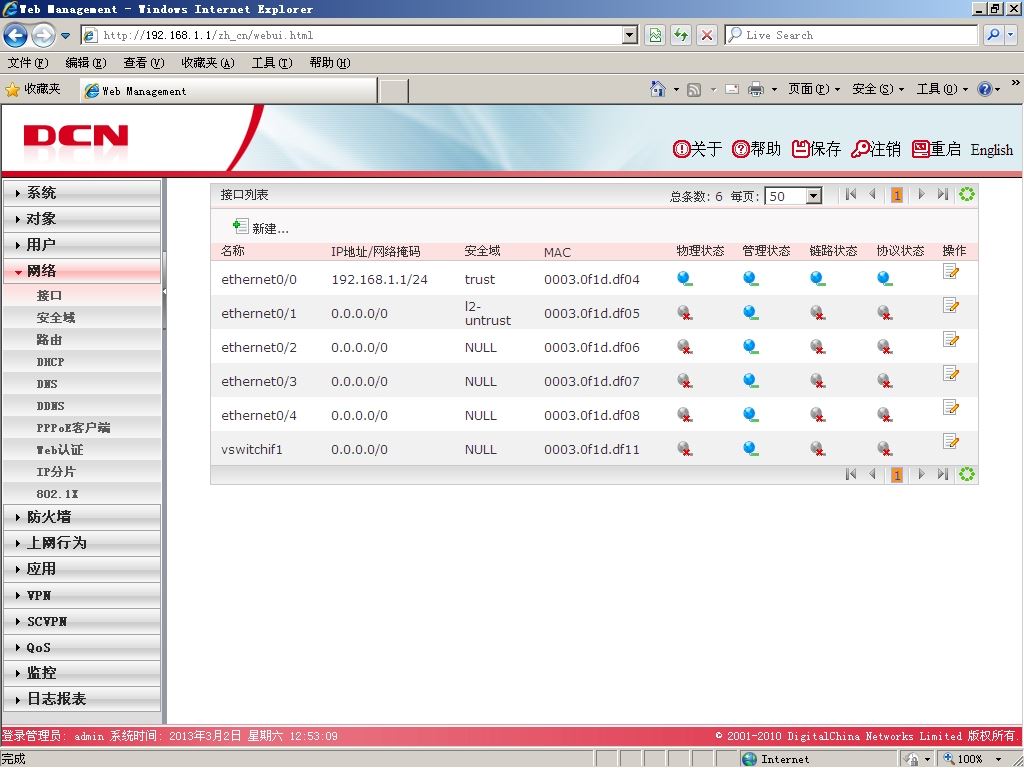
Task: Expand the QoS sidebar section
Action: point(82,647)
